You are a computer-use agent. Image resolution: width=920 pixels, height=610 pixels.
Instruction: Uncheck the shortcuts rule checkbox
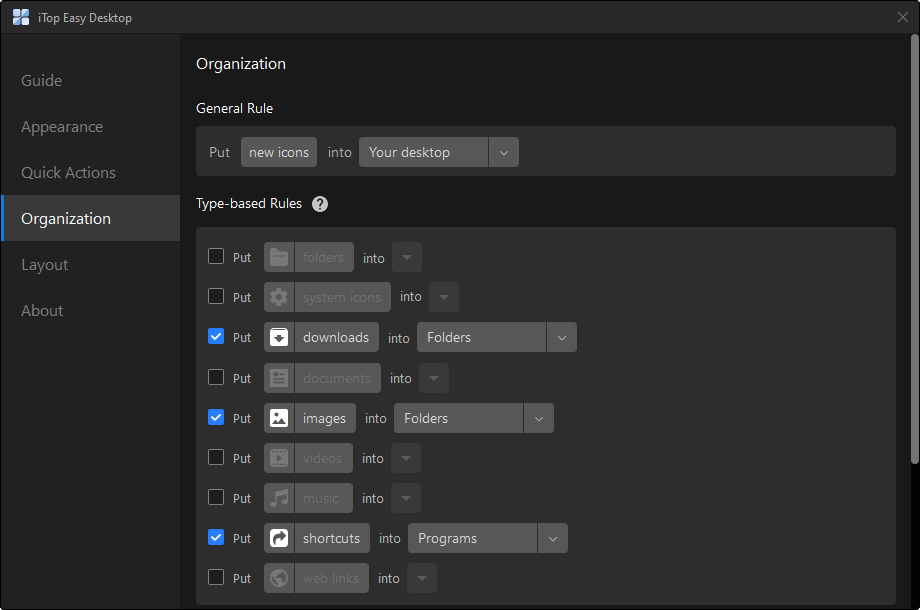(216, 537)
